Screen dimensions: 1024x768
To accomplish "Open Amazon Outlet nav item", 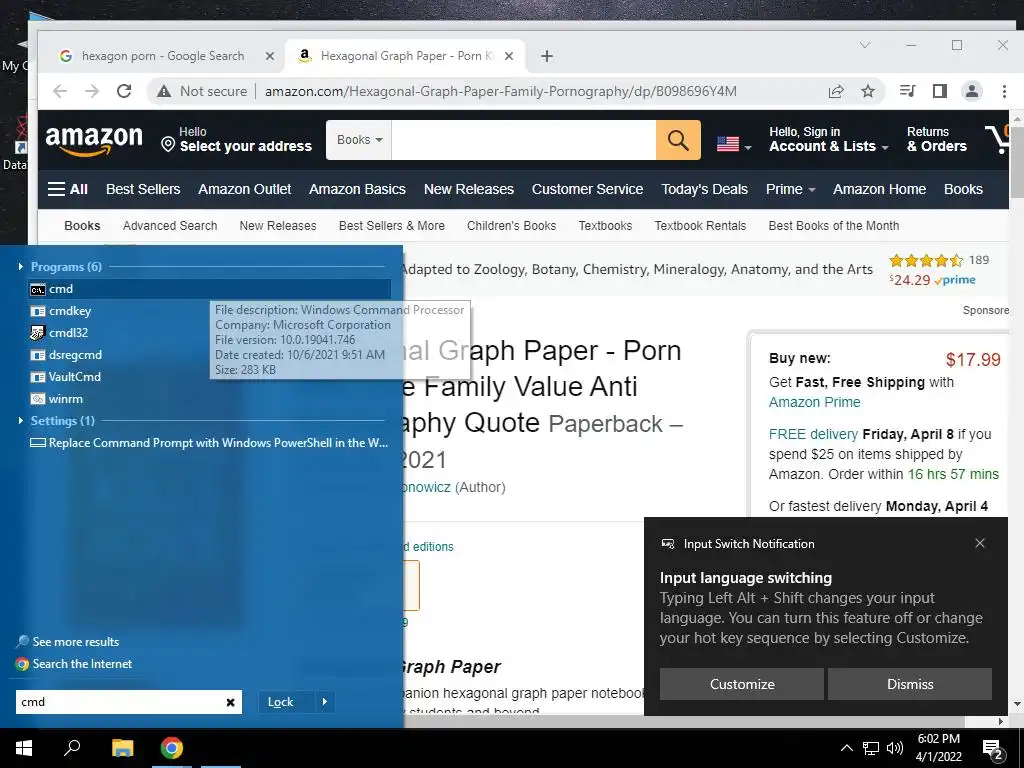I will 245,189.
